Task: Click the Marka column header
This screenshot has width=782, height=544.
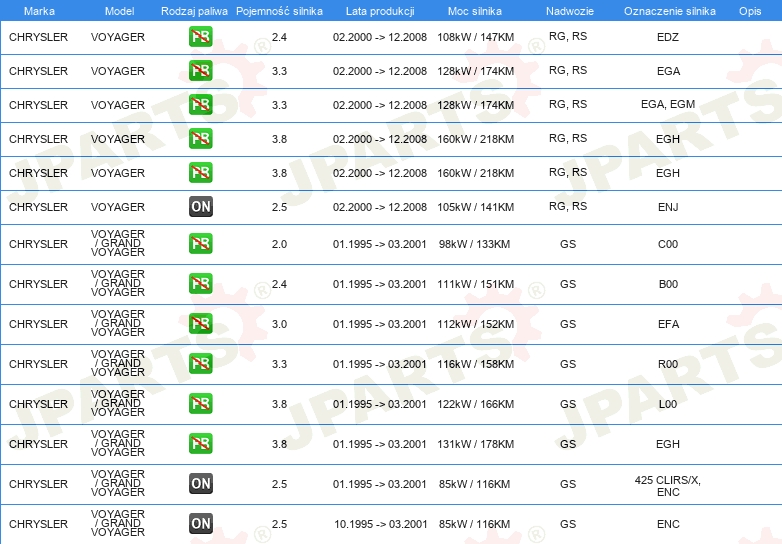Action: click(x=39, y=11)
